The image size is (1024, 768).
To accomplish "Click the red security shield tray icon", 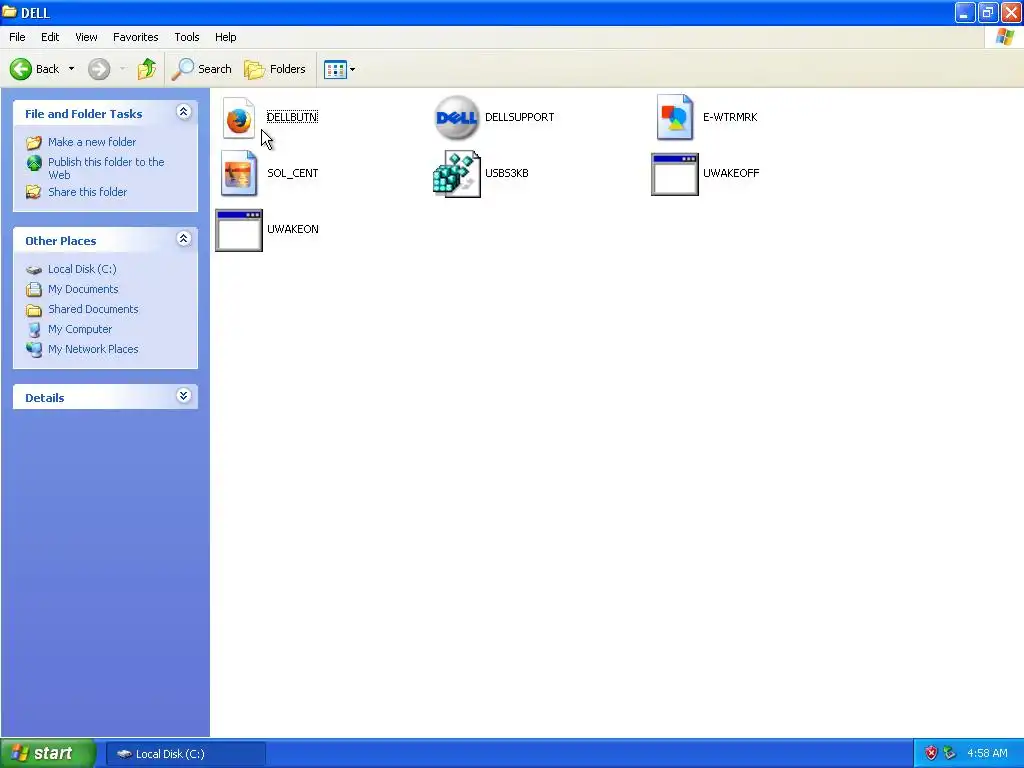I will [x=931, y=754].
